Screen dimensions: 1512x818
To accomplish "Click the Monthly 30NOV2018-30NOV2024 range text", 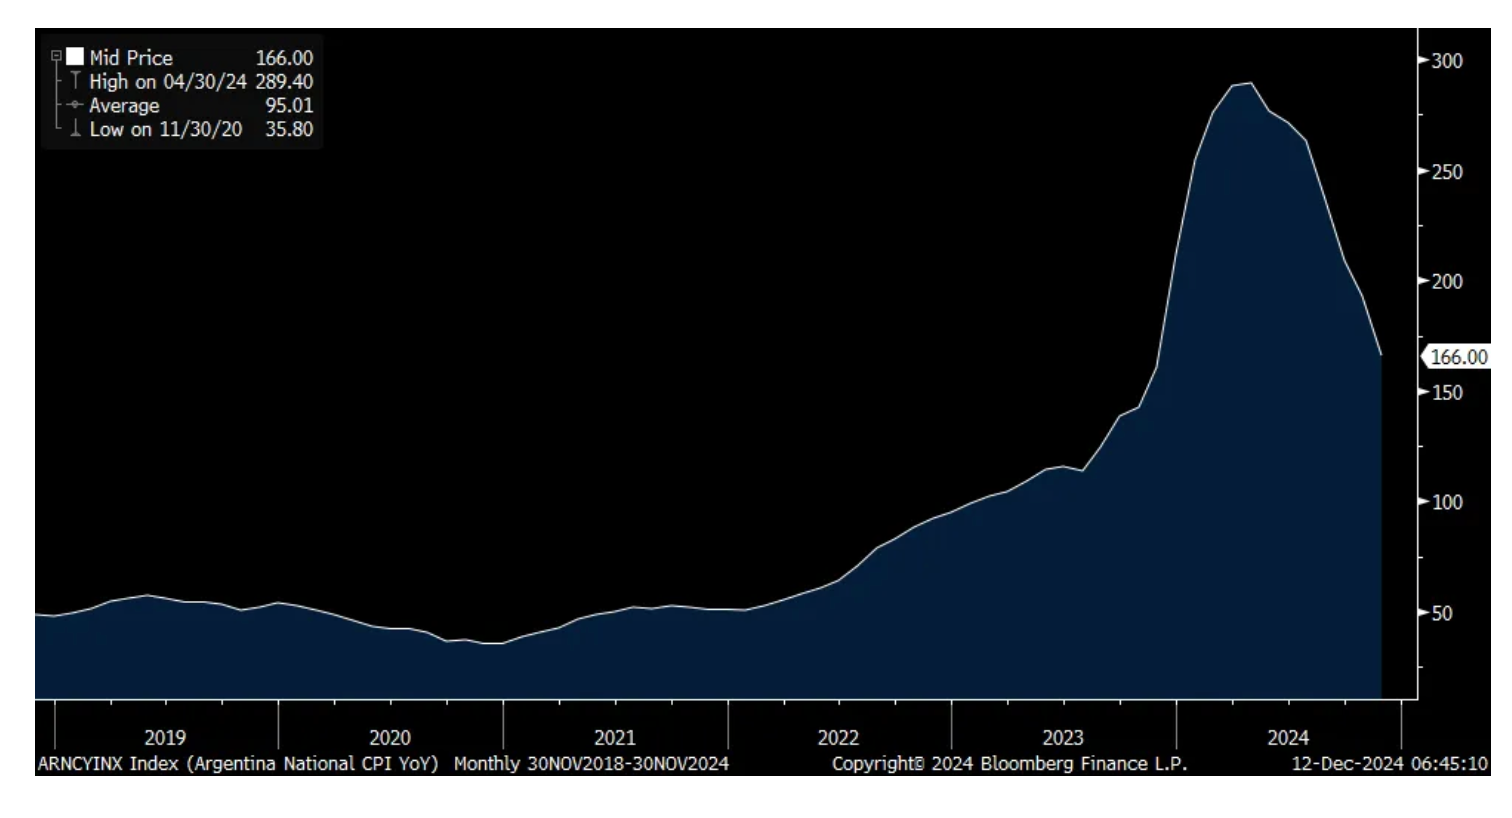I will click(x=591, y=764).
